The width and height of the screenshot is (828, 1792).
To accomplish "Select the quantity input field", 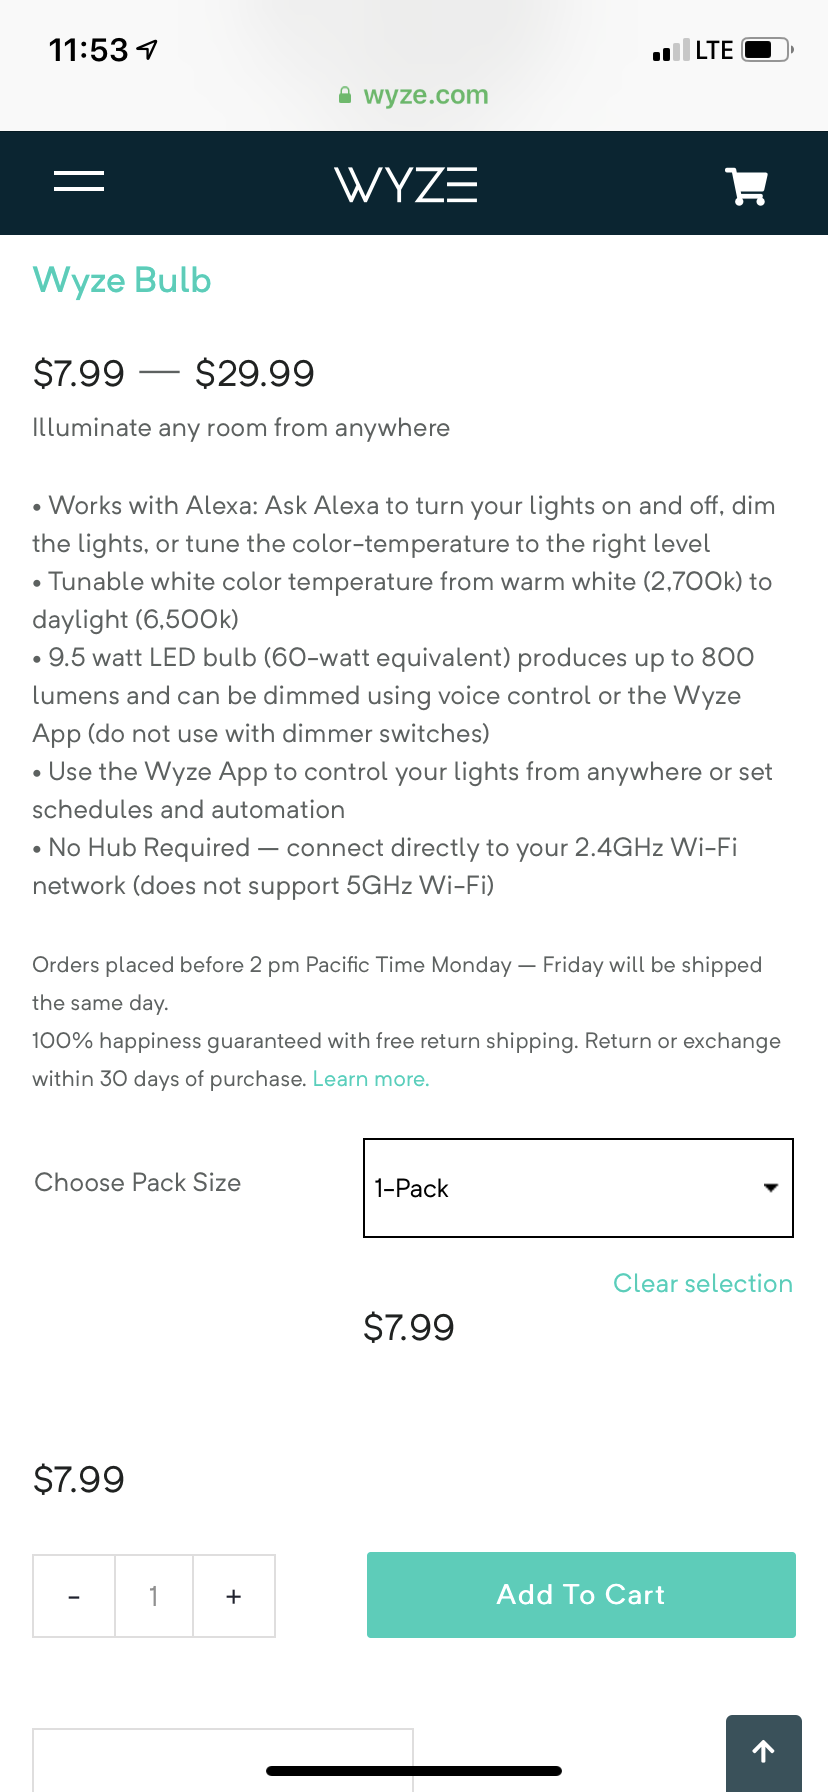I will click(154, 1596).
